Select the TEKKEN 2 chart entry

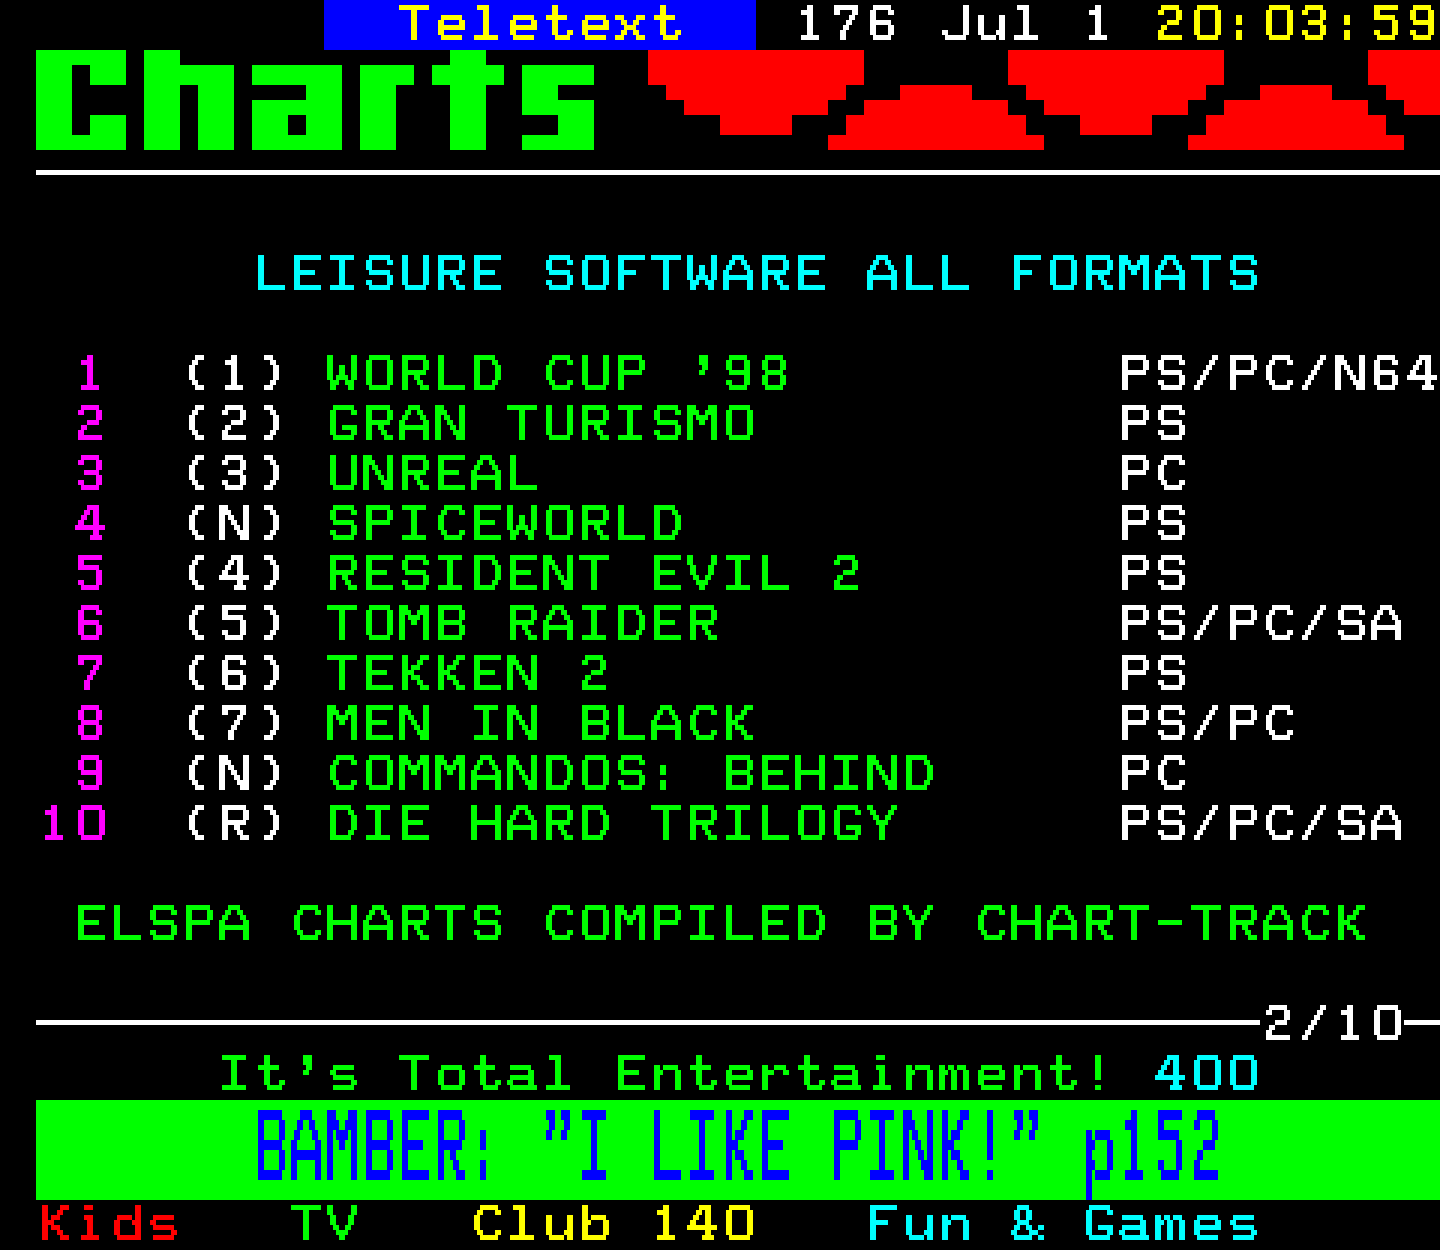pyautogui.click(x=467, y=674)
